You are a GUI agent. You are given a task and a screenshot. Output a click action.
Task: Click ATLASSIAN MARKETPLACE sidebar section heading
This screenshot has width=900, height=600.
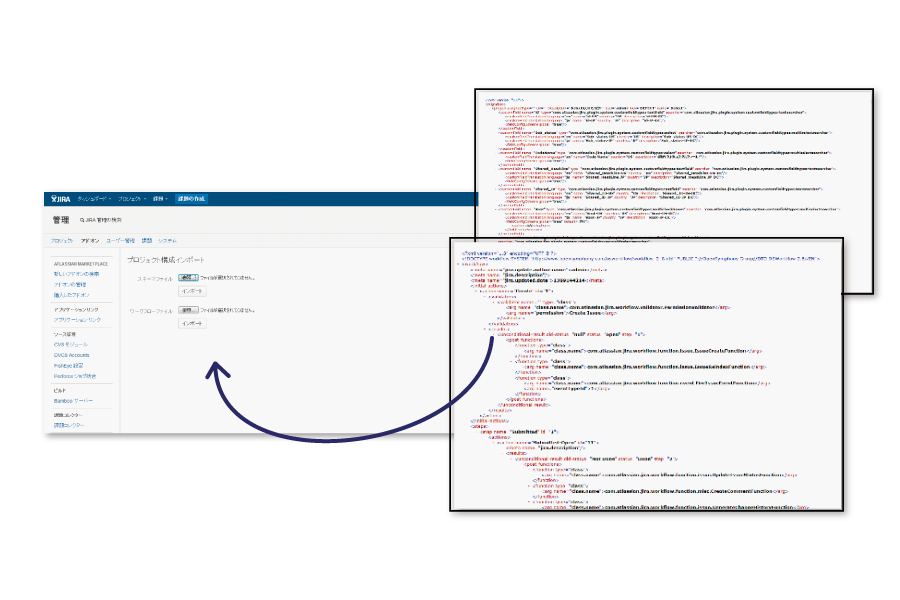(x=81, y=264)
